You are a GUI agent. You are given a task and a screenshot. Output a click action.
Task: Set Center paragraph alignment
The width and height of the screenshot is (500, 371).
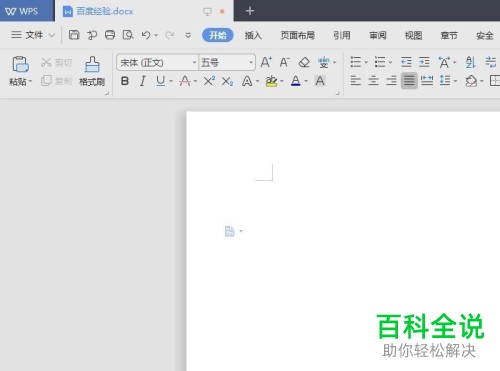(x=373, y=80)
